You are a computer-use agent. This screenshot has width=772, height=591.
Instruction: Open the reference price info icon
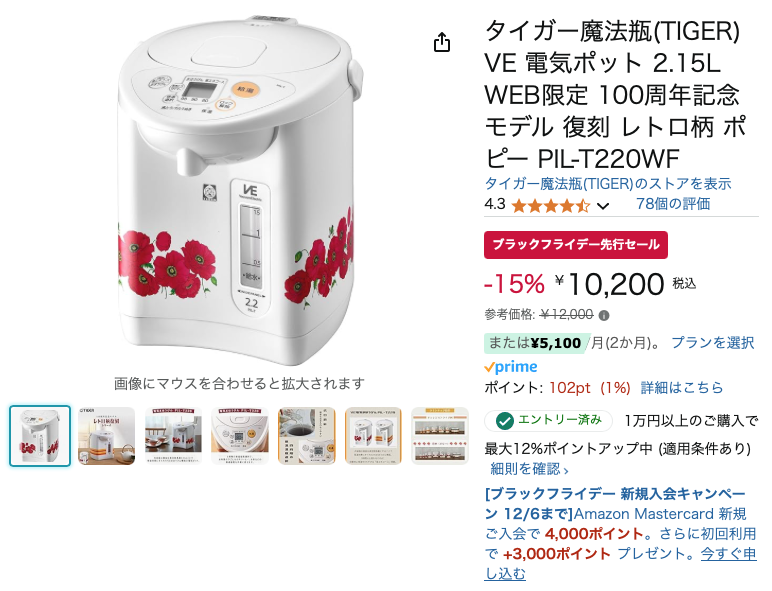click(604, 316)
